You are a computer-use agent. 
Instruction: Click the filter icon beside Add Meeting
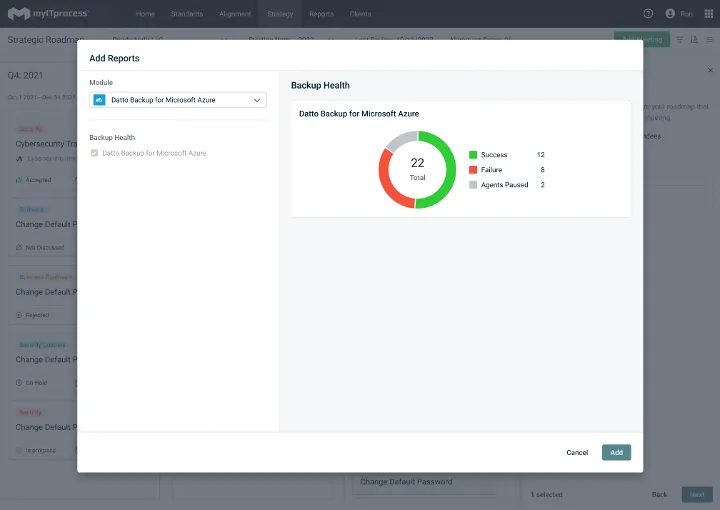(x=680, y=40)
